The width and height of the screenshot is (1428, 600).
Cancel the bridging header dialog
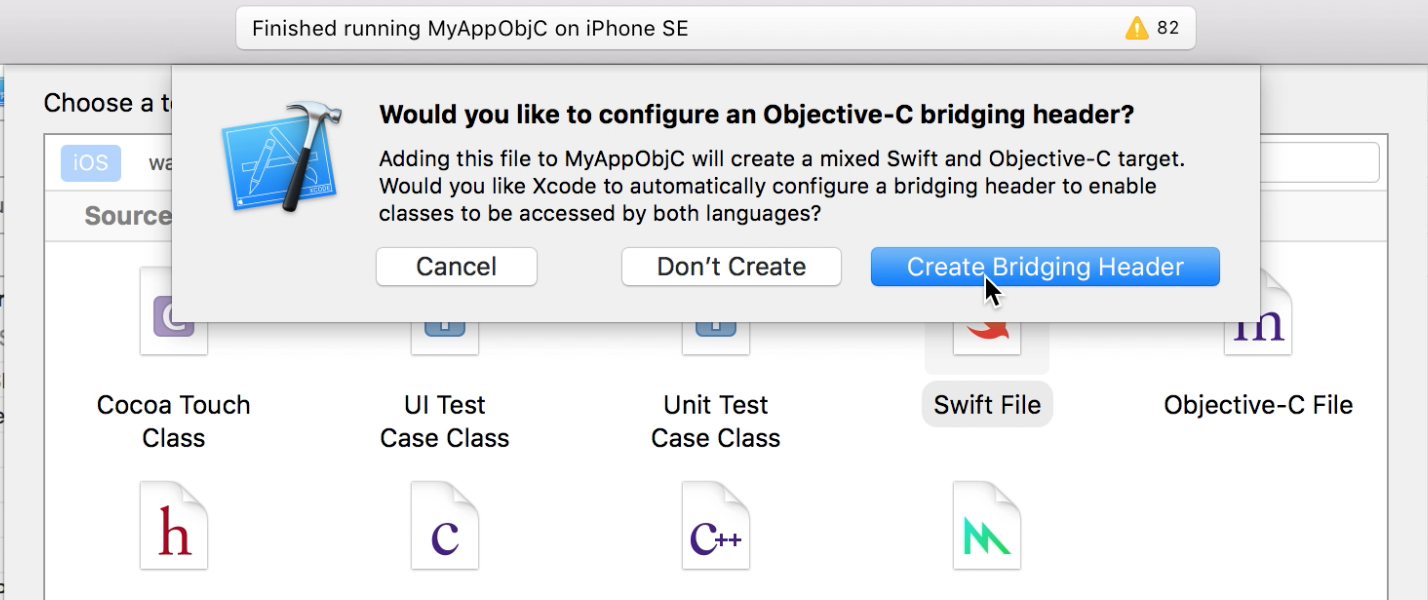tap(456, 266)
